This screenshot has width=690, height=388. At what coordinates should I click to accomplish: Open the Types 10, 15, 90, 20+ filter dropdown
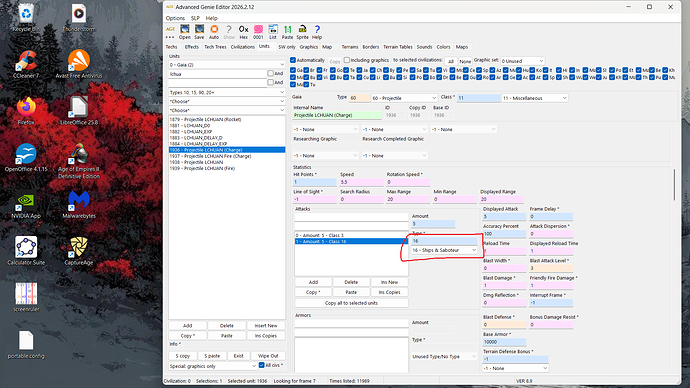pos(227,92)
